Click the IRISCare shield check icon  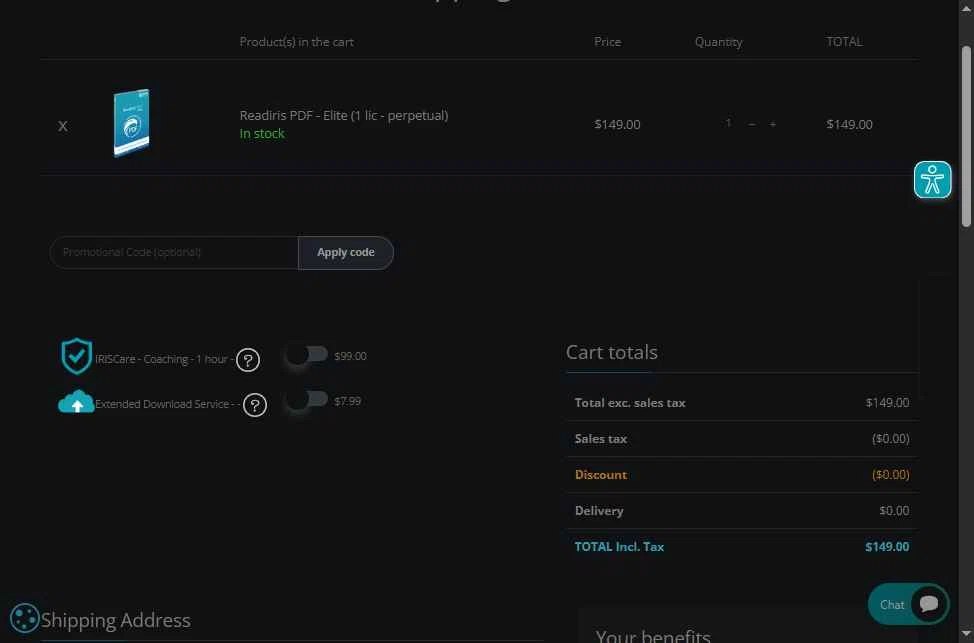click(x=76, y=356)
